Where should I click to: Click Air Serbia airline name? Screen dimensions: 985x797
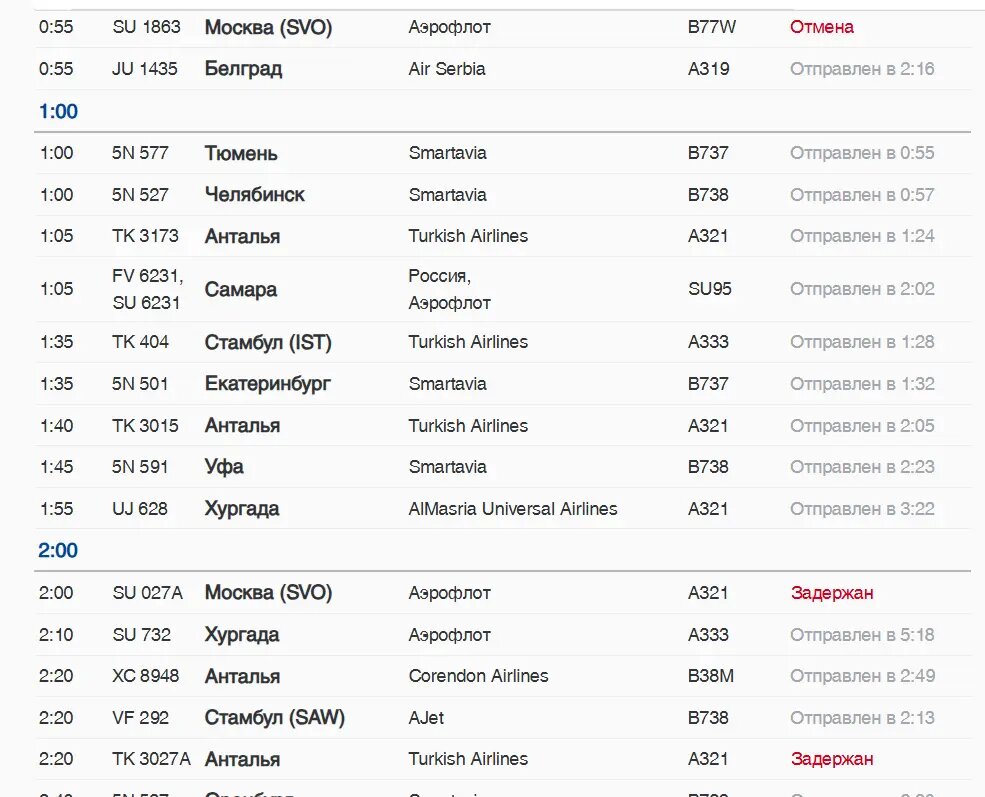pos(446,69)
